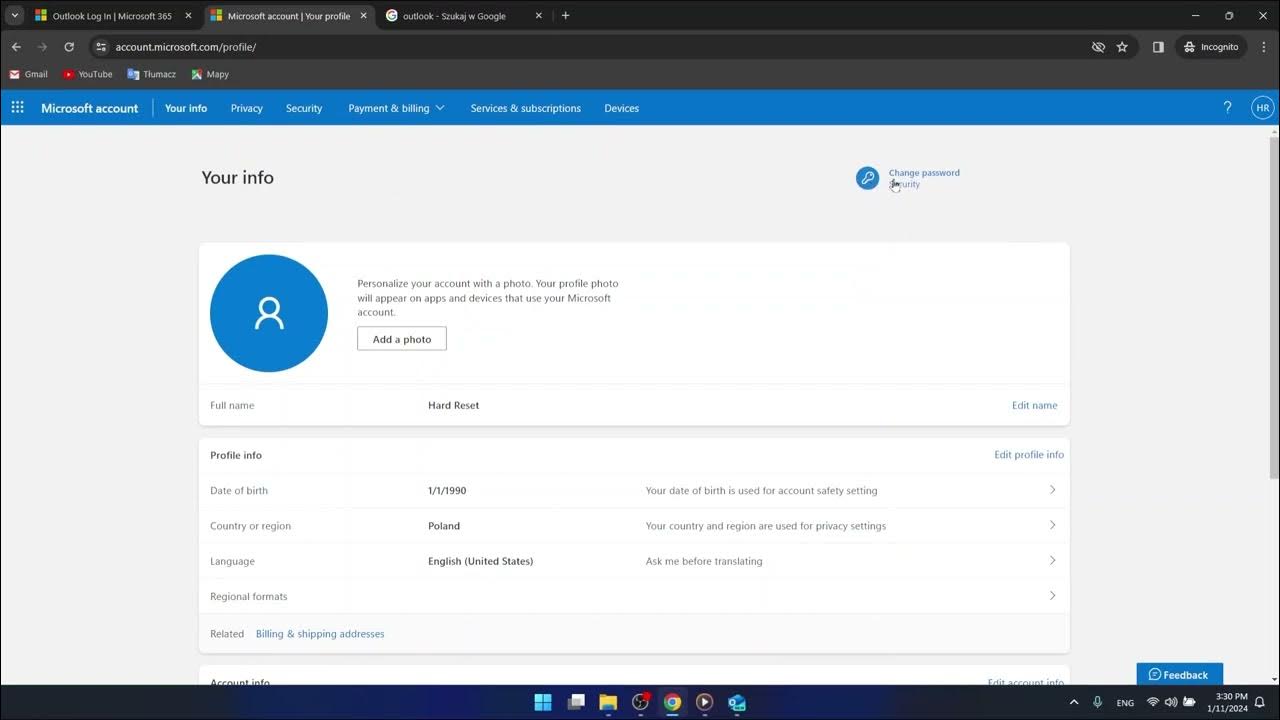The height and width of the screenshot is (720, 1280).
Task: Click the bookmark star in the address bar
Action: point(1121,46)
